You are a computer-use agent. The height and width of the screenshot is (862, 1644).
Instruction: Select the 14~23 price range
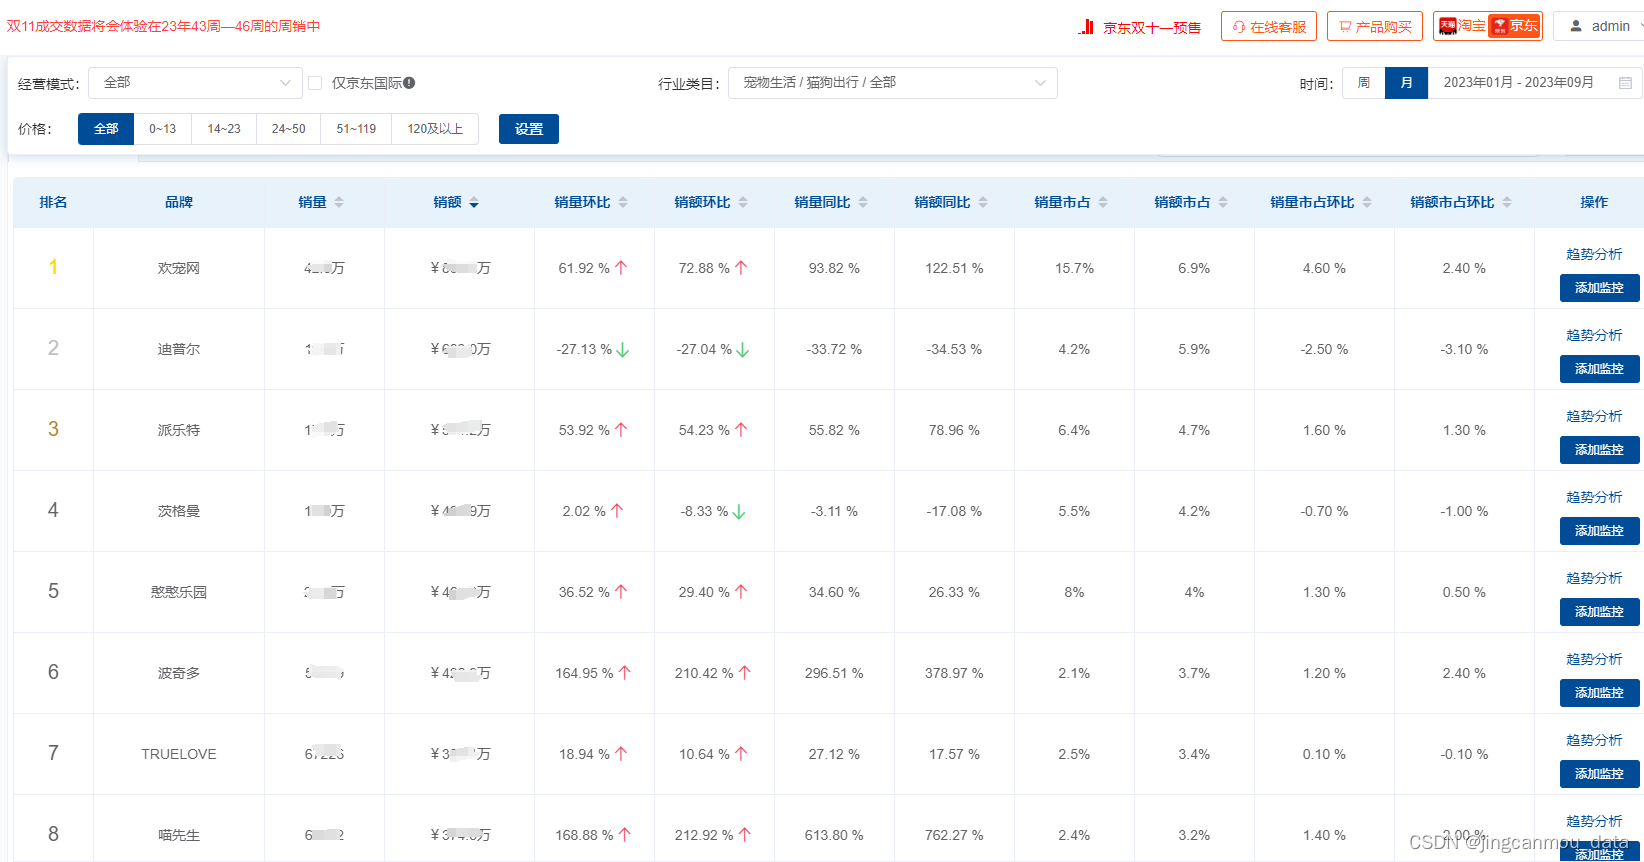(224, 129)
